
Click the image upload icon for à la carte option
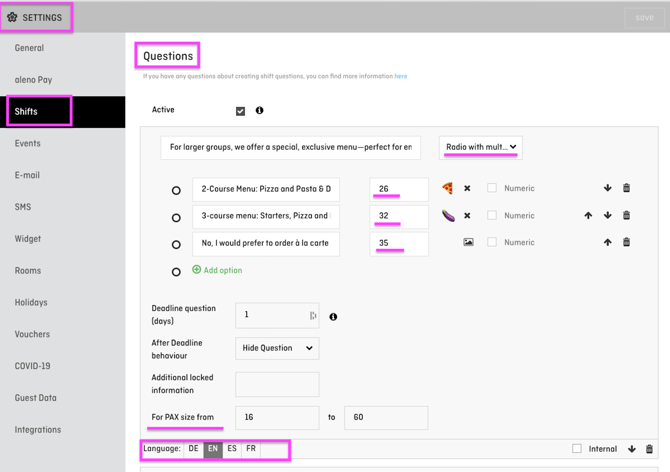click(x=468, y=242)
